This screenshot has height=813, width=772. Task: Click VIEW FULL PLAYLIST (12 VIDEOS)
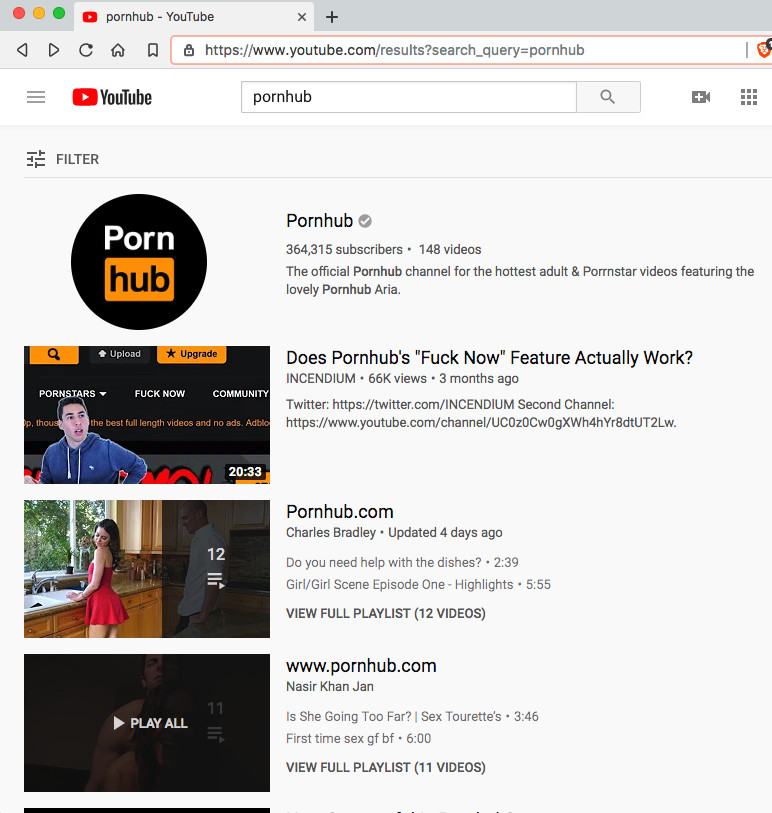[385, 613]
